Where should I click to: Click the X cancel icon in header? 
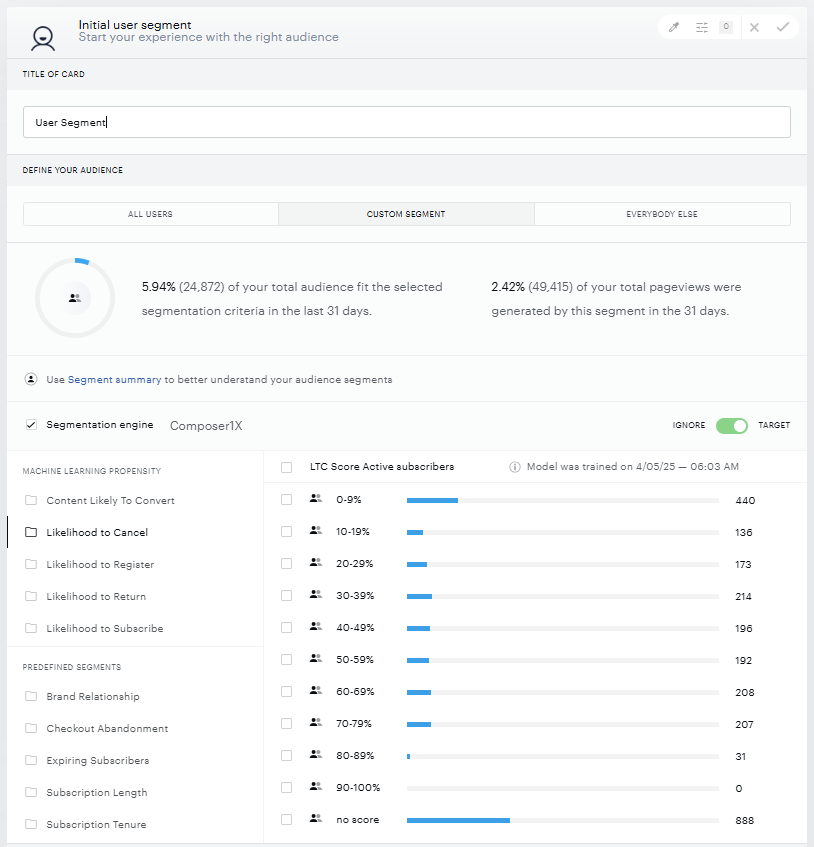point(755,28)
